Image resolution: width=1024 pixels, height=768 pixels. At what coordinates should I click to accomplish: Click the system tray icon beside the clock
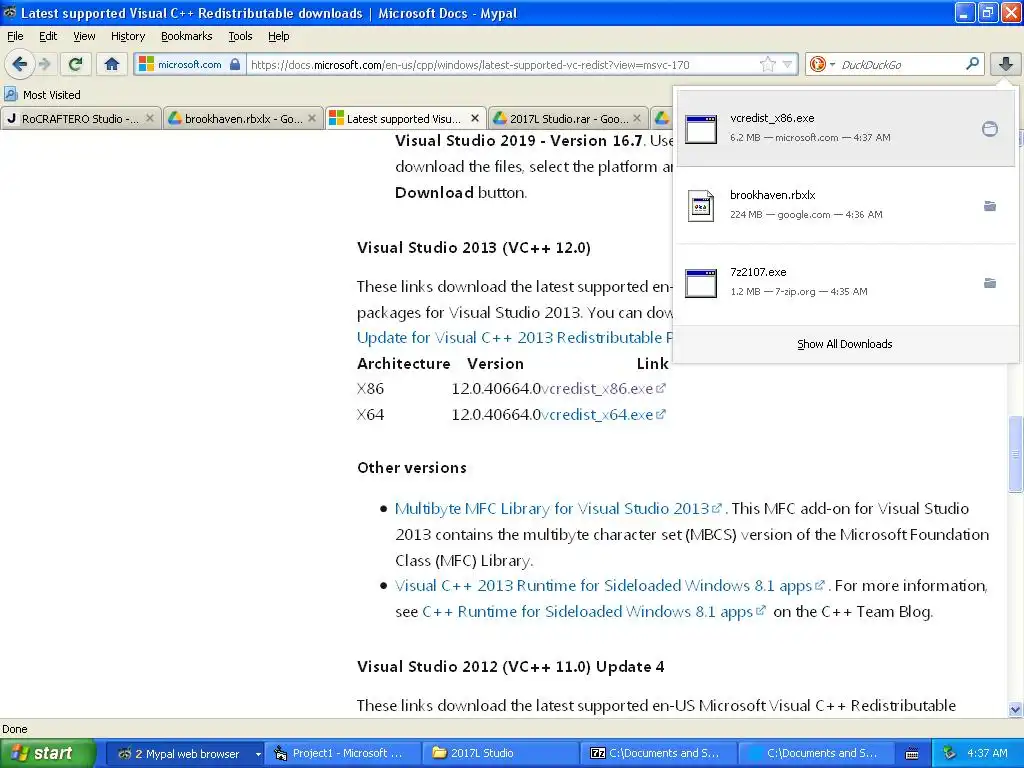[x=949, y=753]
